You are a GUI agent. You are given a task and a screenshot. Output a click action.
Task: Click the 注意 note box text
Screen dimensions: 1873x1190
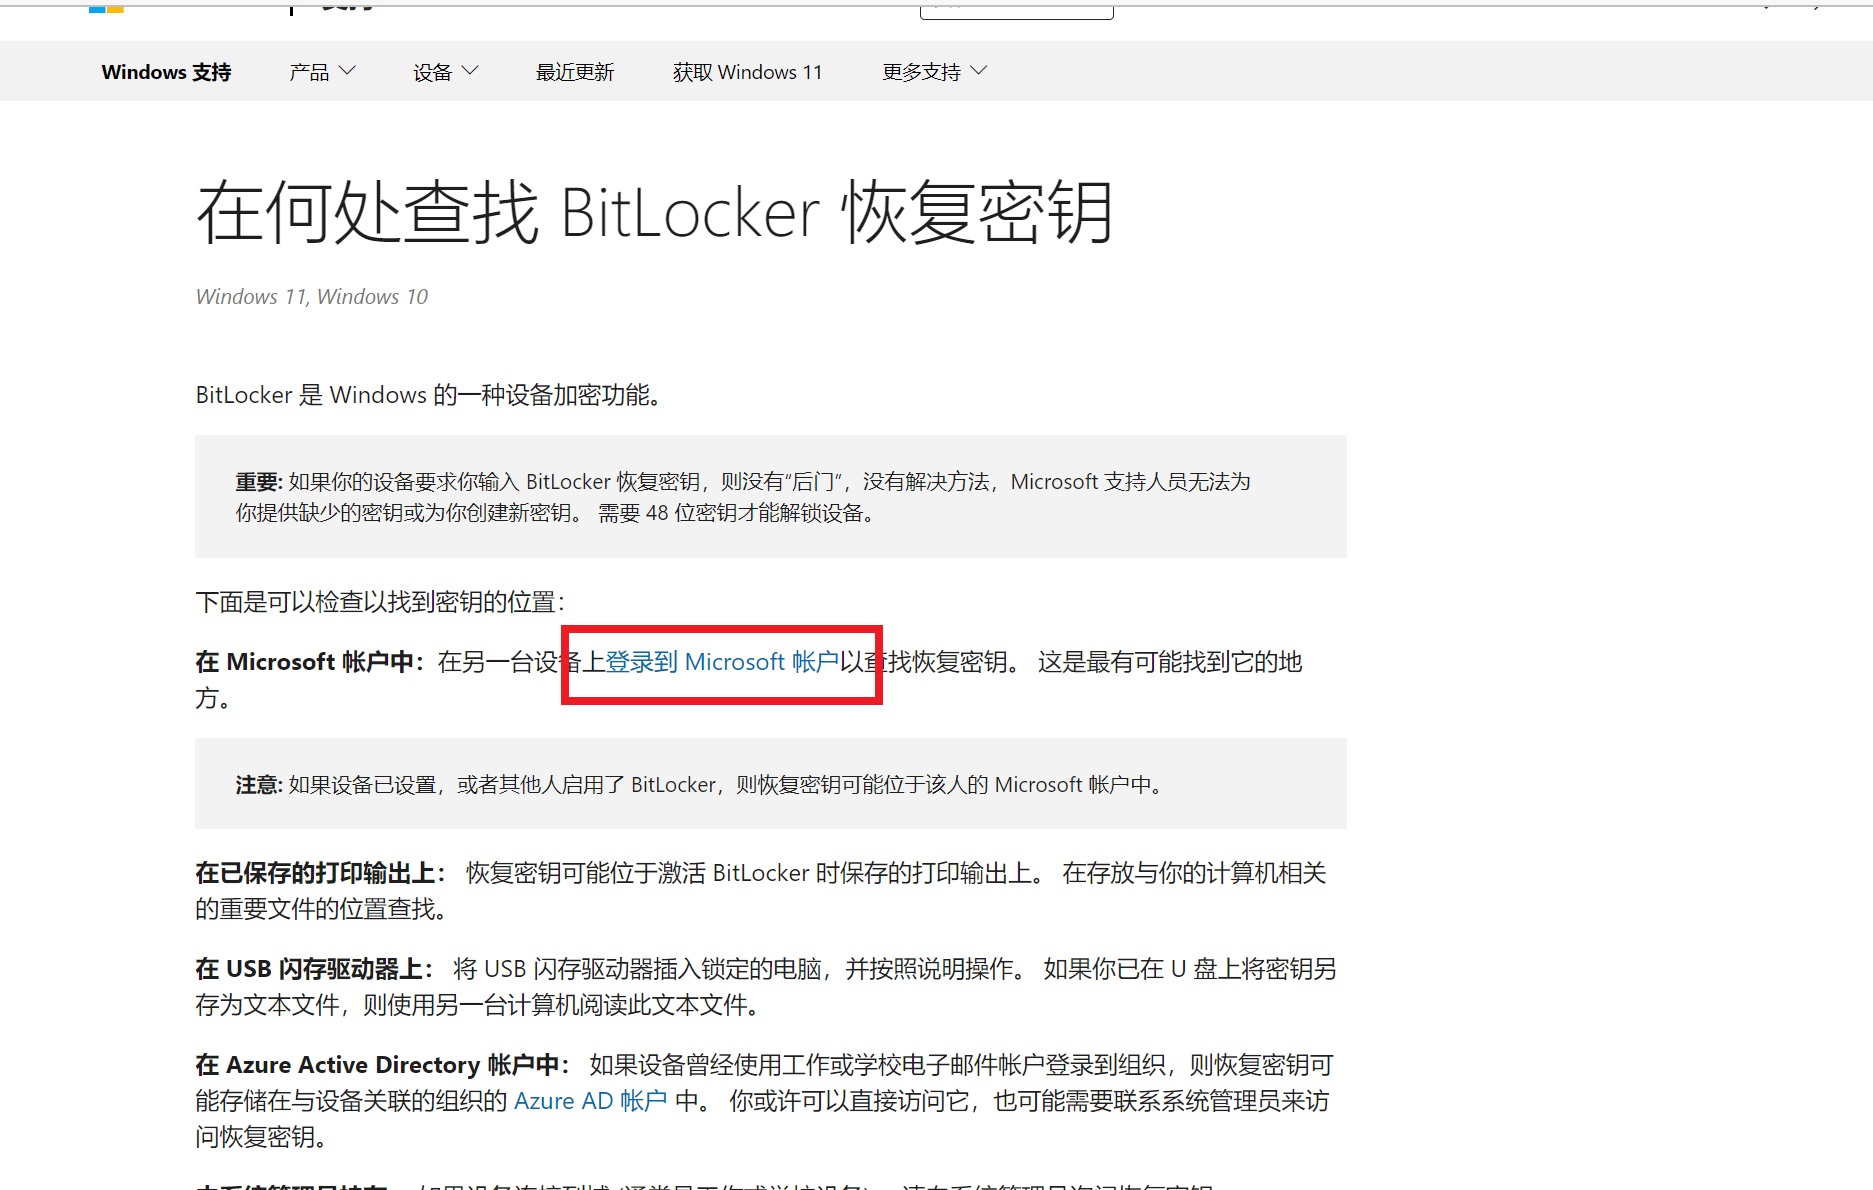coord(700,785)
